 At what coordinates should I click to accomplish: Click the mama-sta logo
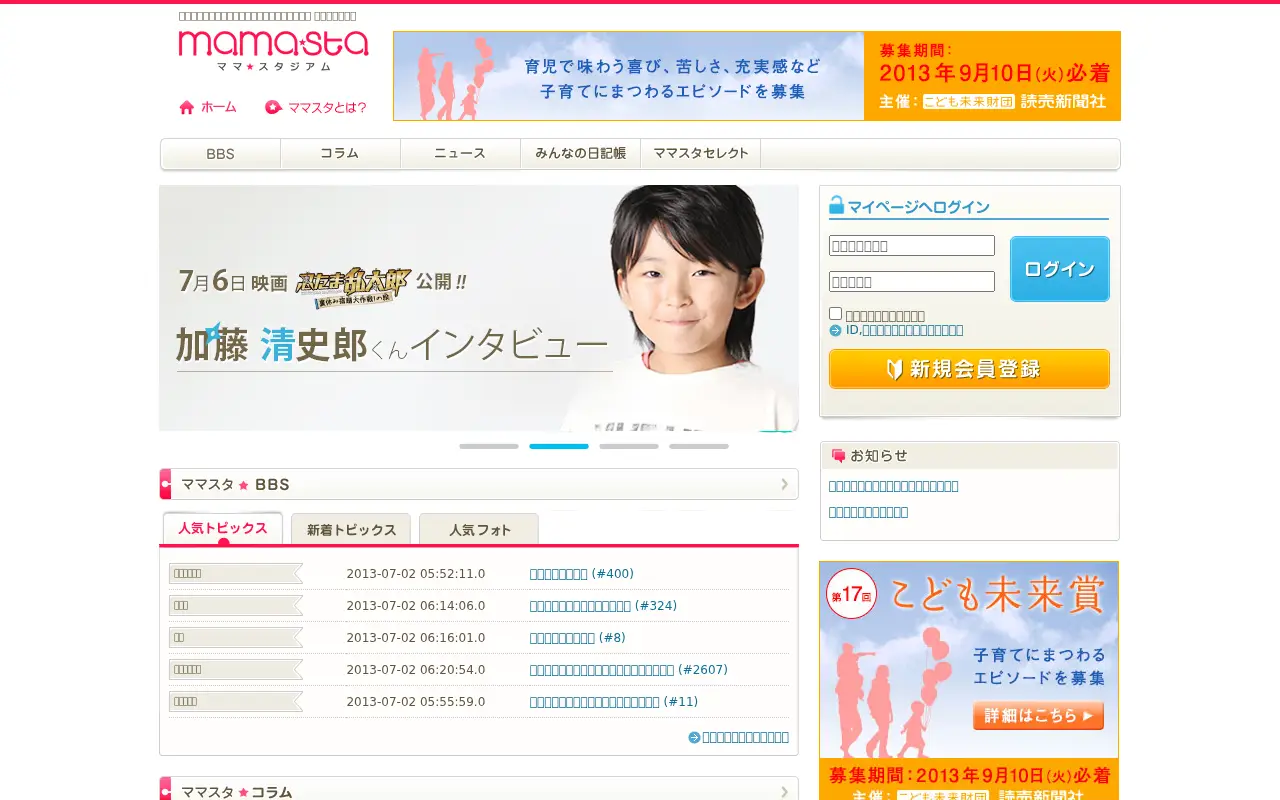274,51
